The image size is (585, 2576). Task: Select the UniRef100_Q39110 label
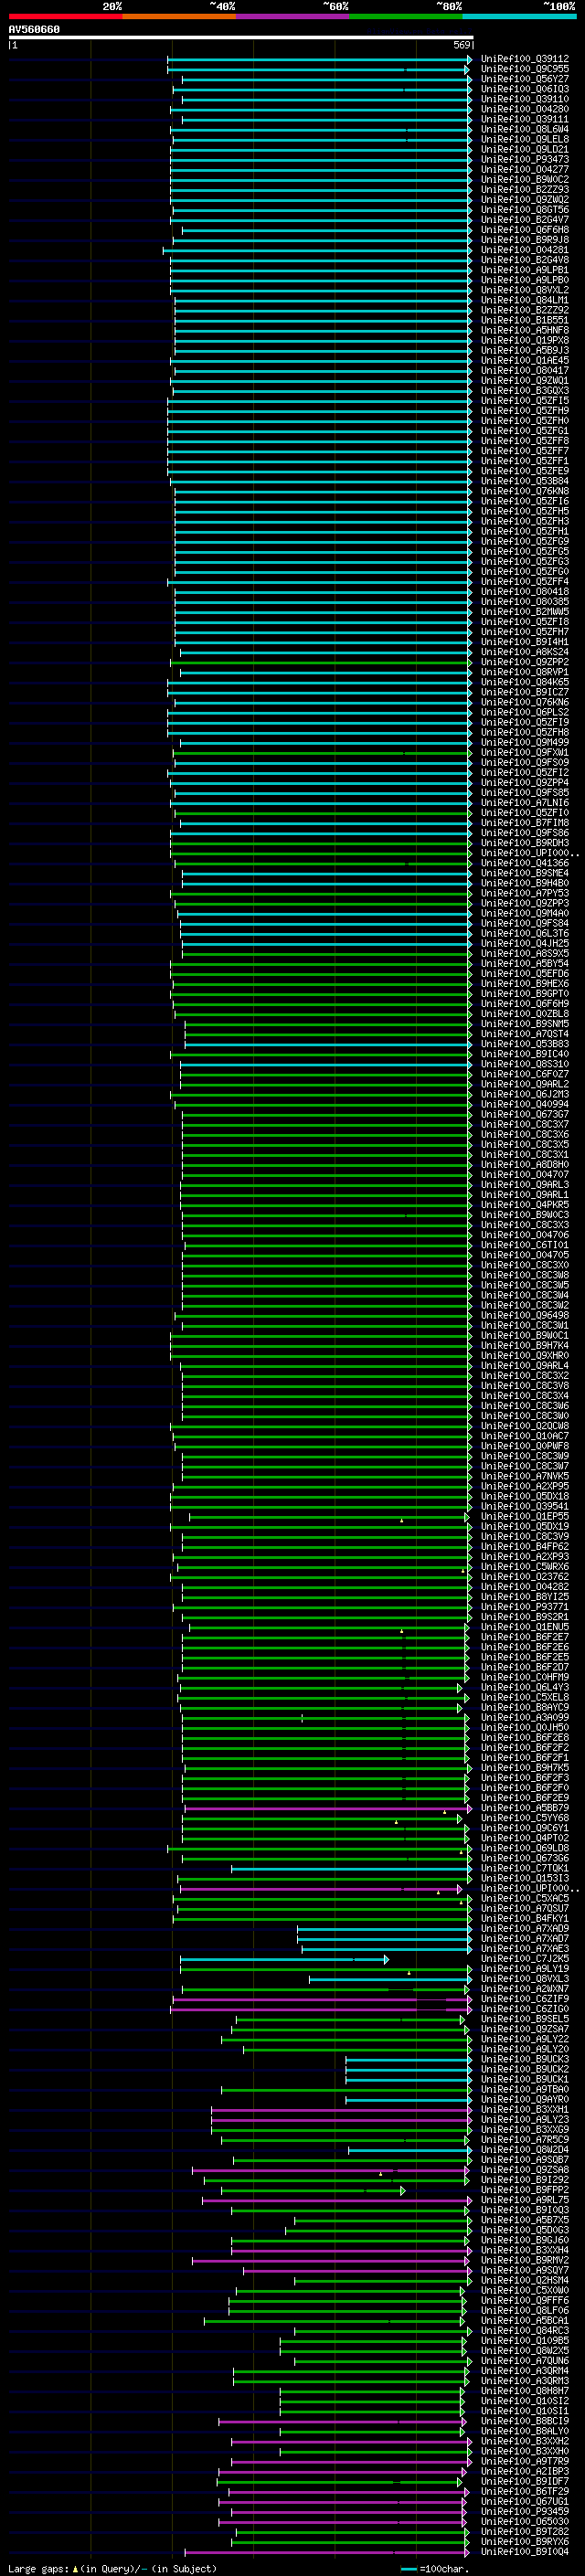click(525, 99)
